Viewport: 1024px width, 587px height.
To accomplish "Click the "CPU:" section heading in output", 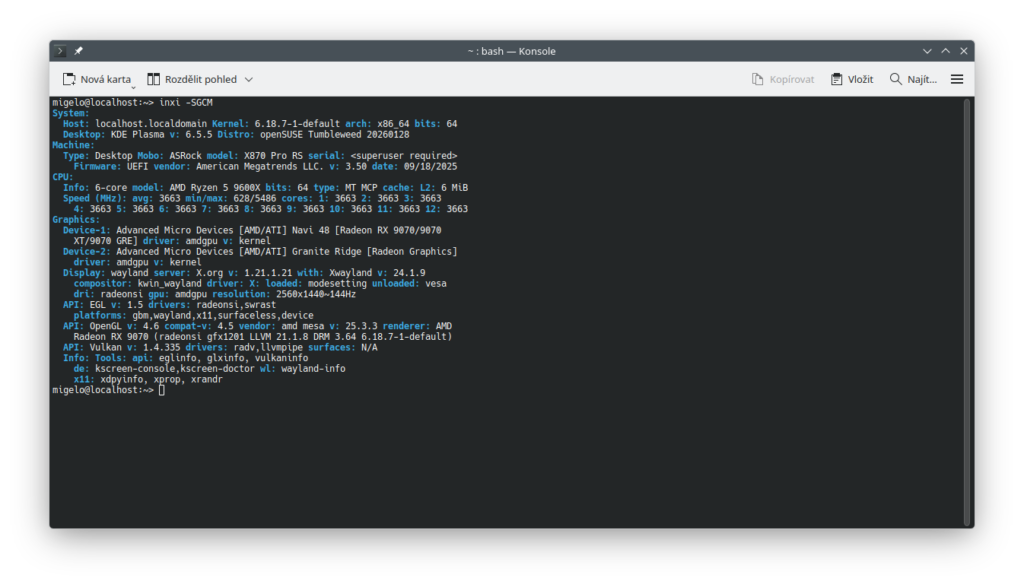I will (62, 176).
